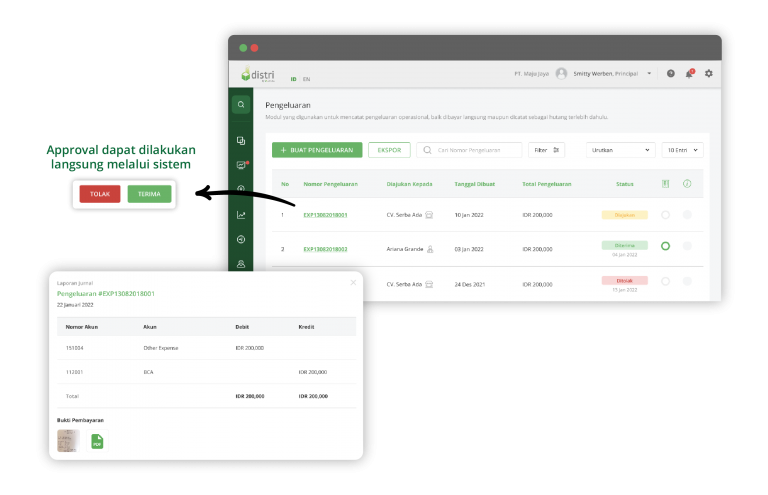Switch language to ID
Viewport: 768px width, 495px height.
coord(293,79)
